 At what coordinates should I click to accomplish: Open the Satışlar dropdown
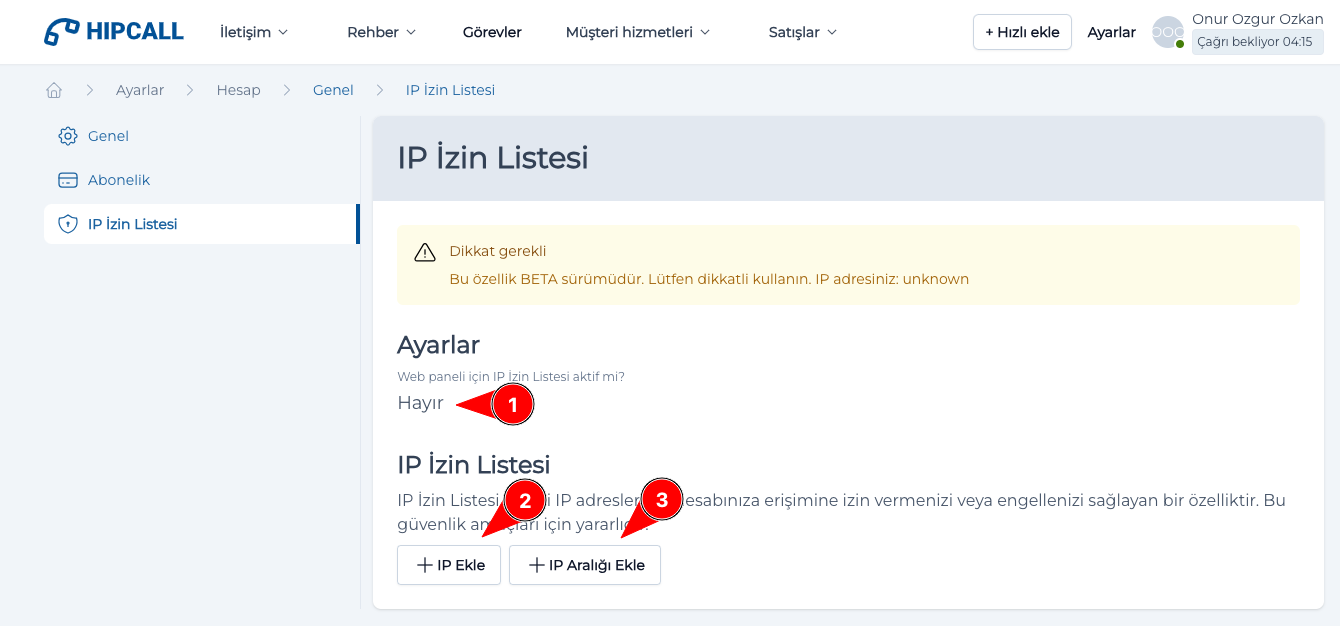pos(801,31)
